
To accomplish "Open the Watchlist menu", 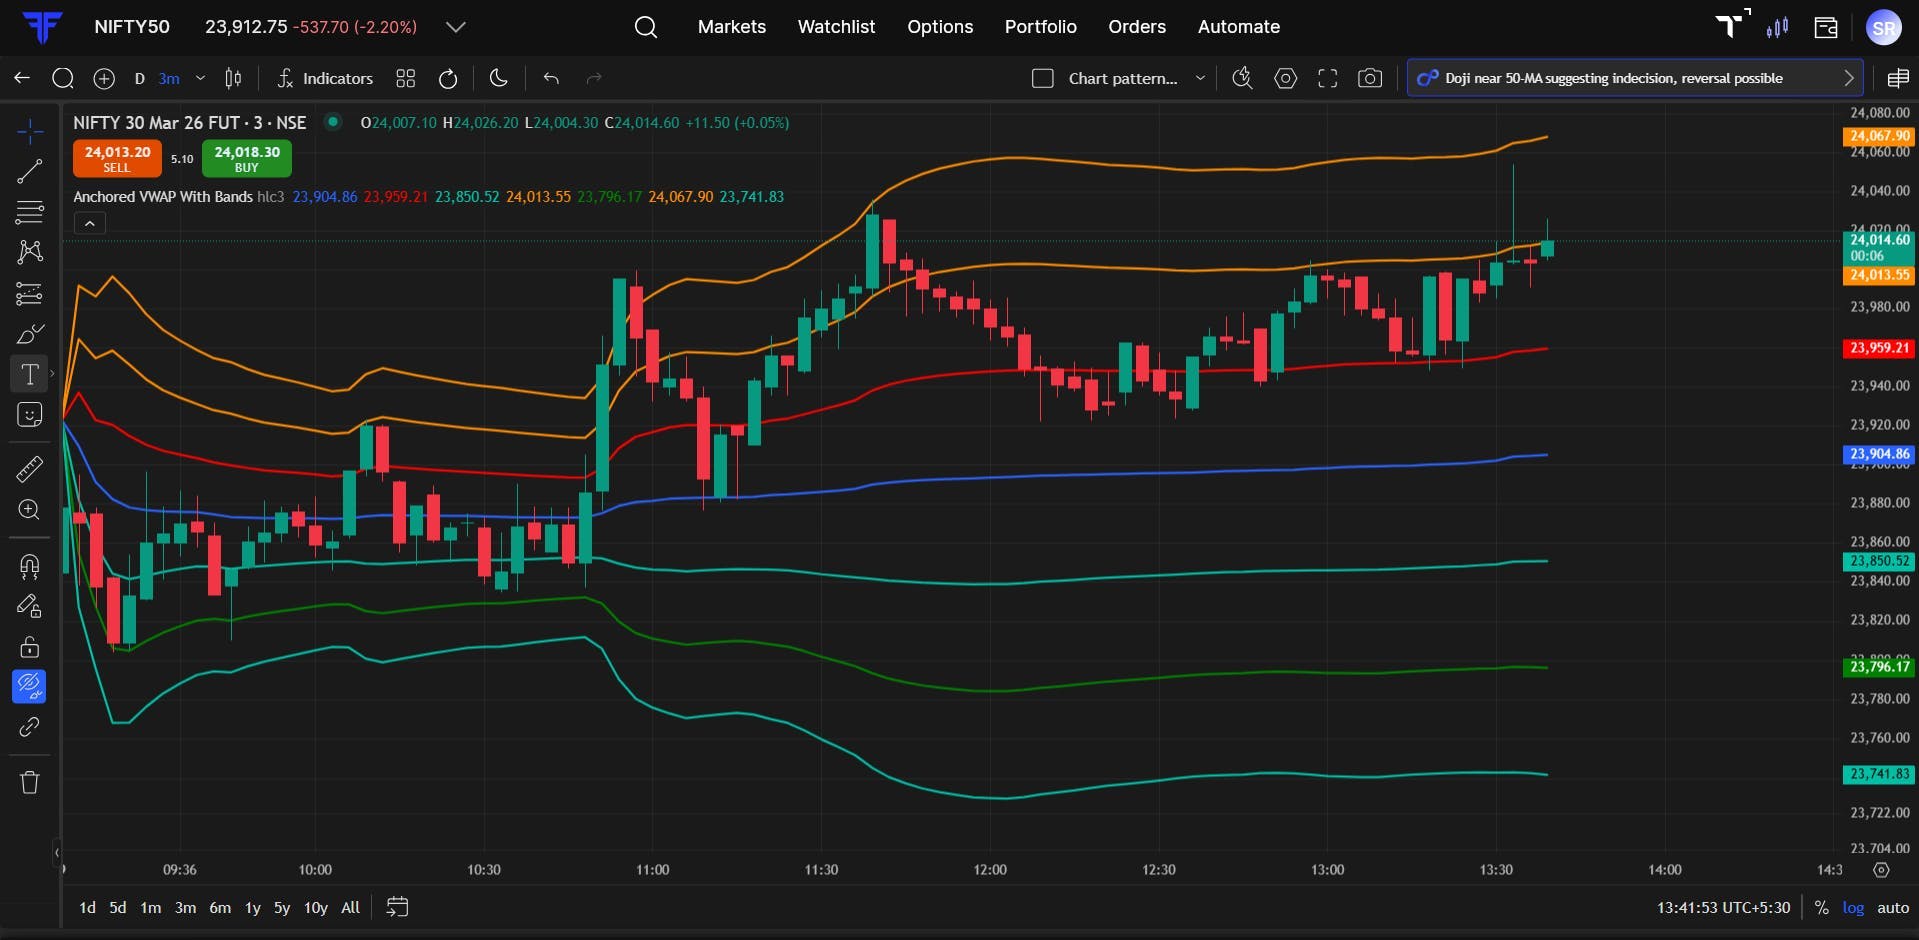I will 836,27.
